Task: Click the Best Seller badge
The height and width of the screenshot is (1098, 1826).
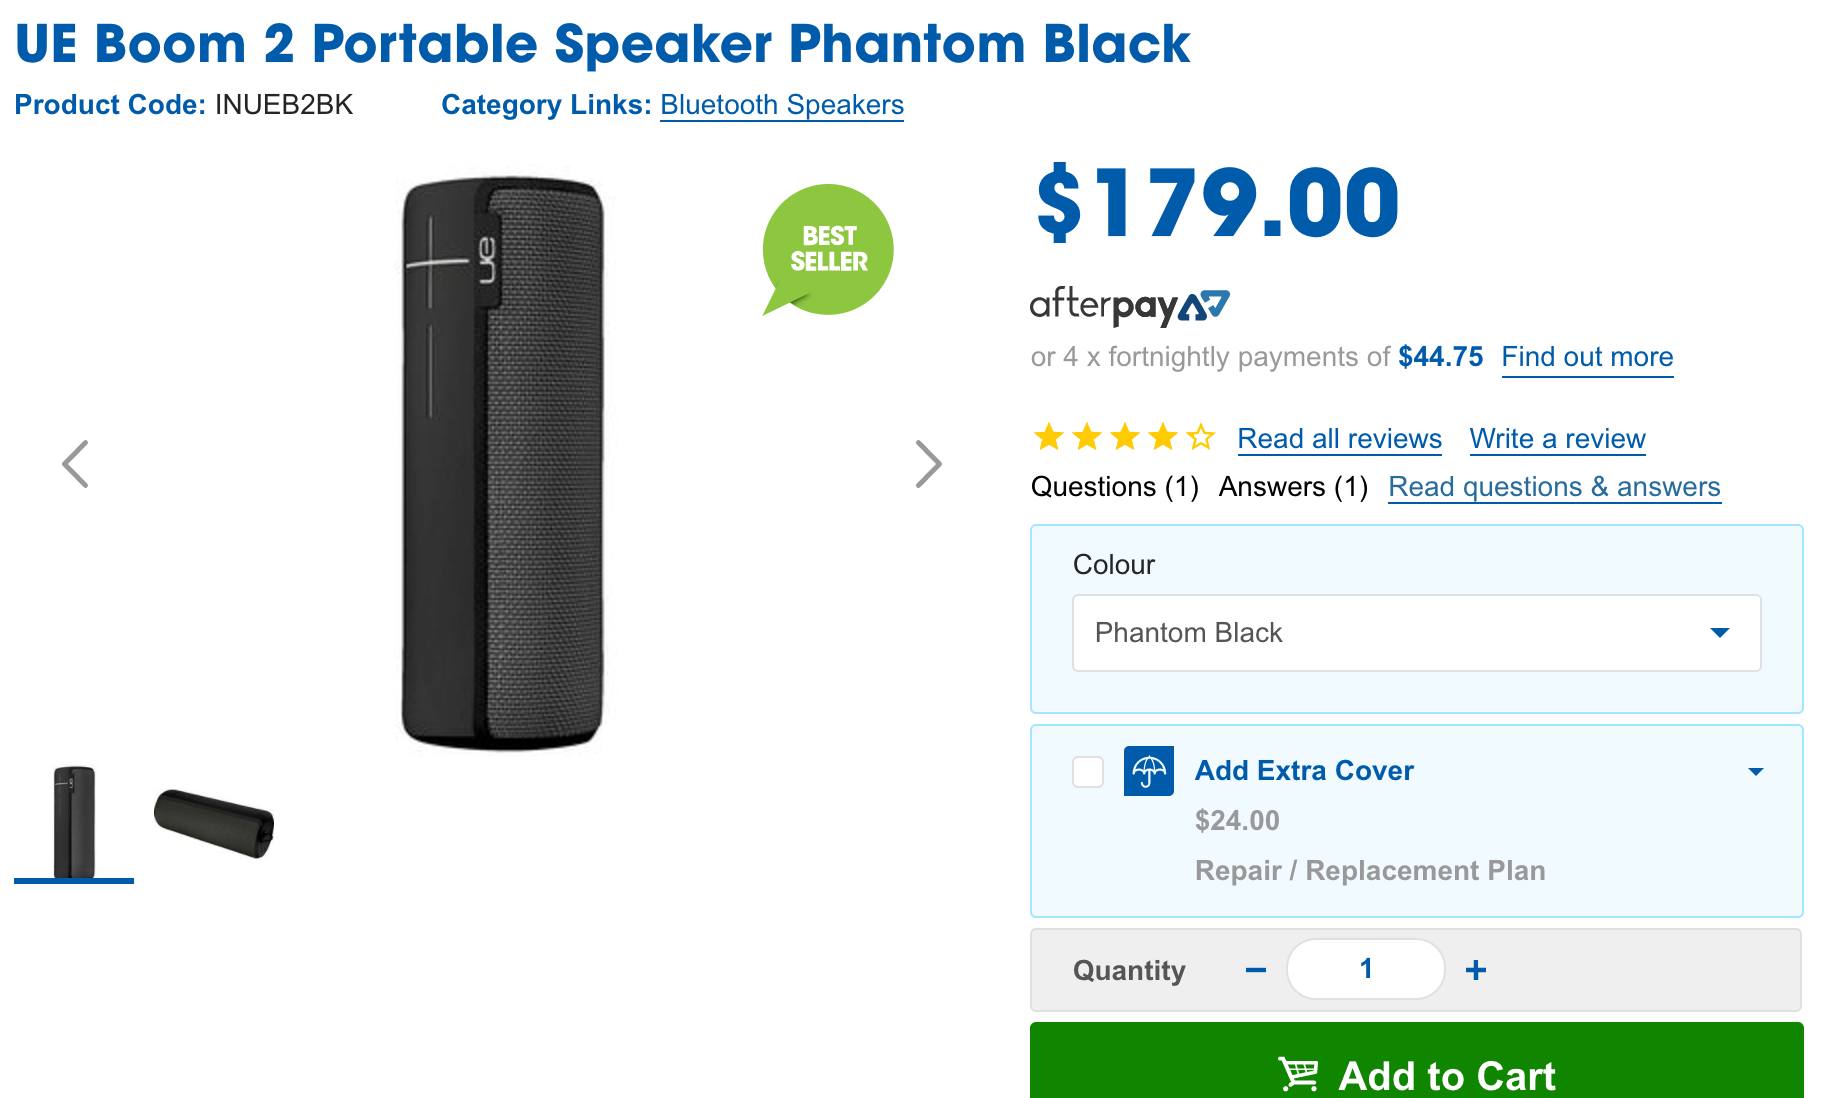Action: pyautogui.click(x=827, y=250)
